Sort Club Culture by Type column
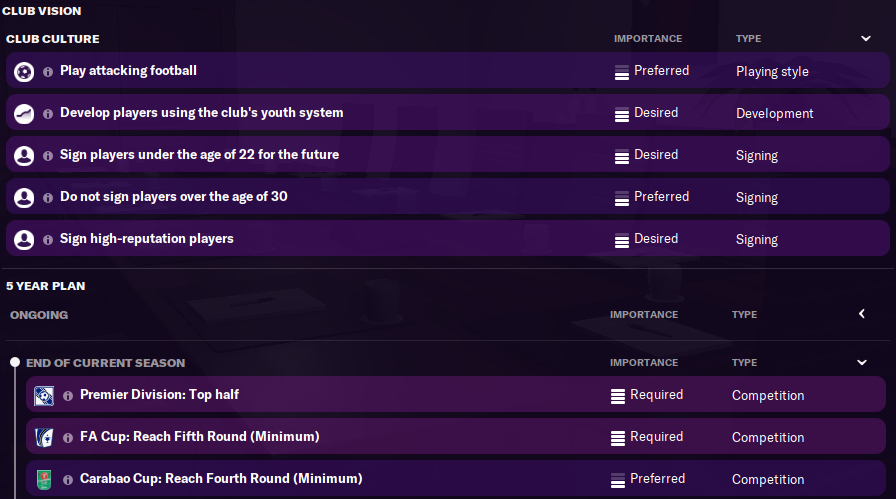The image size is (896, 499). (x=748, y=38)
